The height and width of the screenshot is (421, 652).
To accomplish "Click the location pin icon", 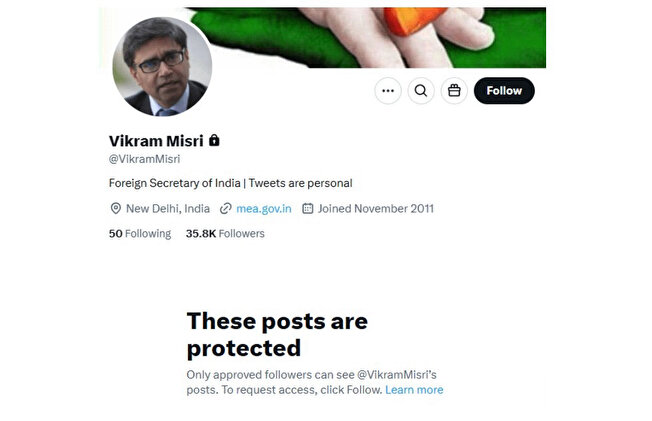I will point(116,208).
